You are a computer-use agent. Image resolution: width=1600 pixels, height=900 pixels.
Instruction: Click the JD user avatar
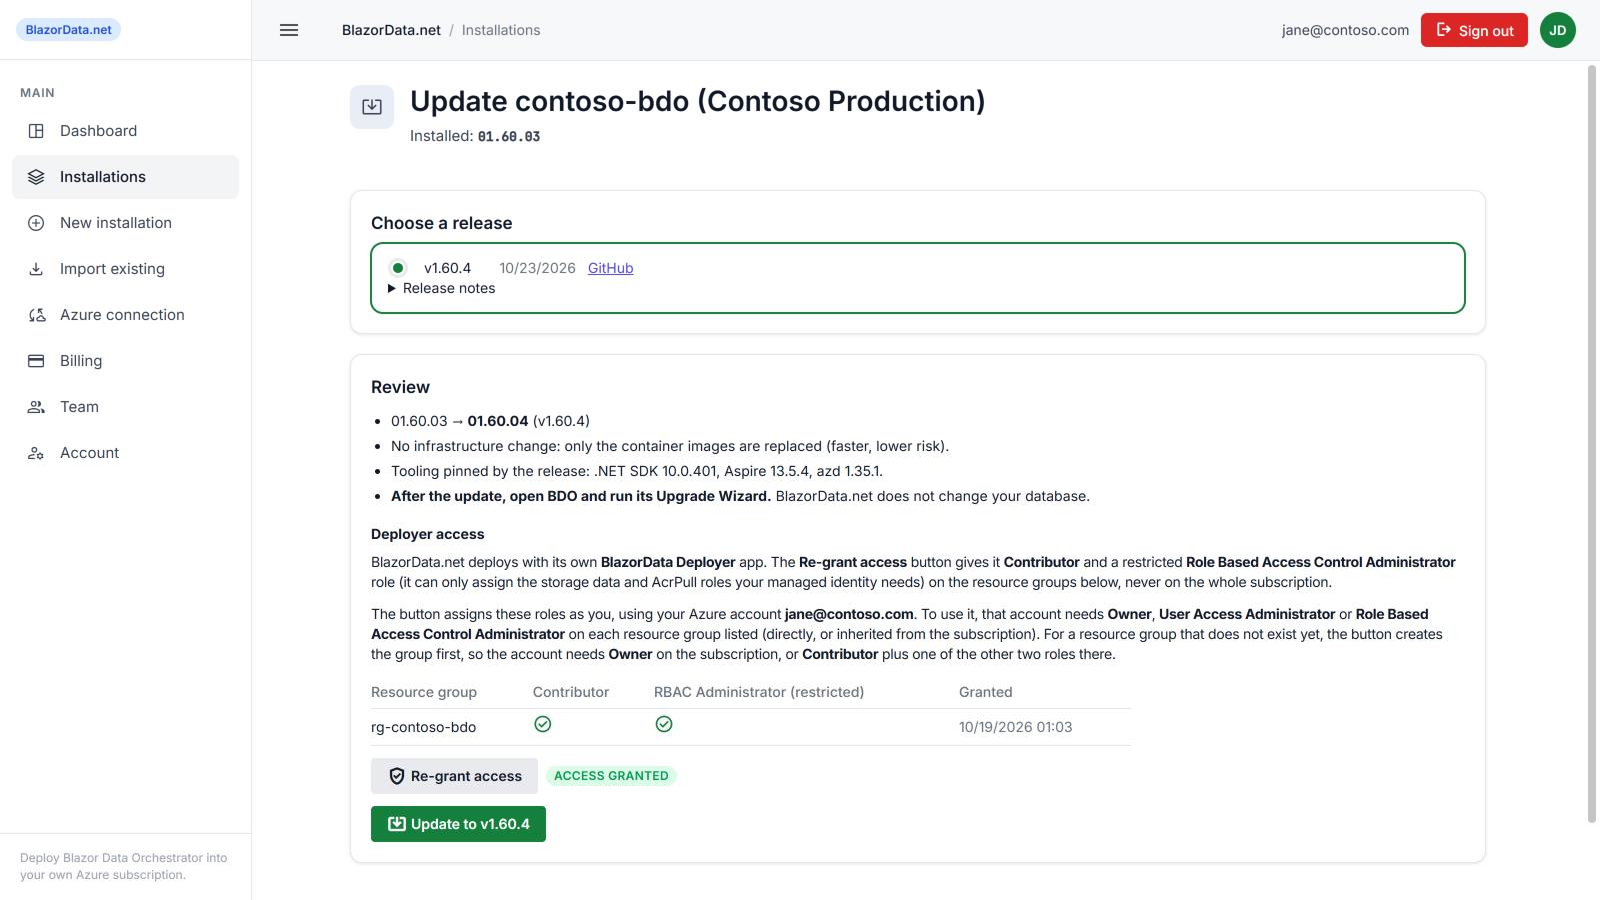pyautogui.click(x=1558, y=30)
